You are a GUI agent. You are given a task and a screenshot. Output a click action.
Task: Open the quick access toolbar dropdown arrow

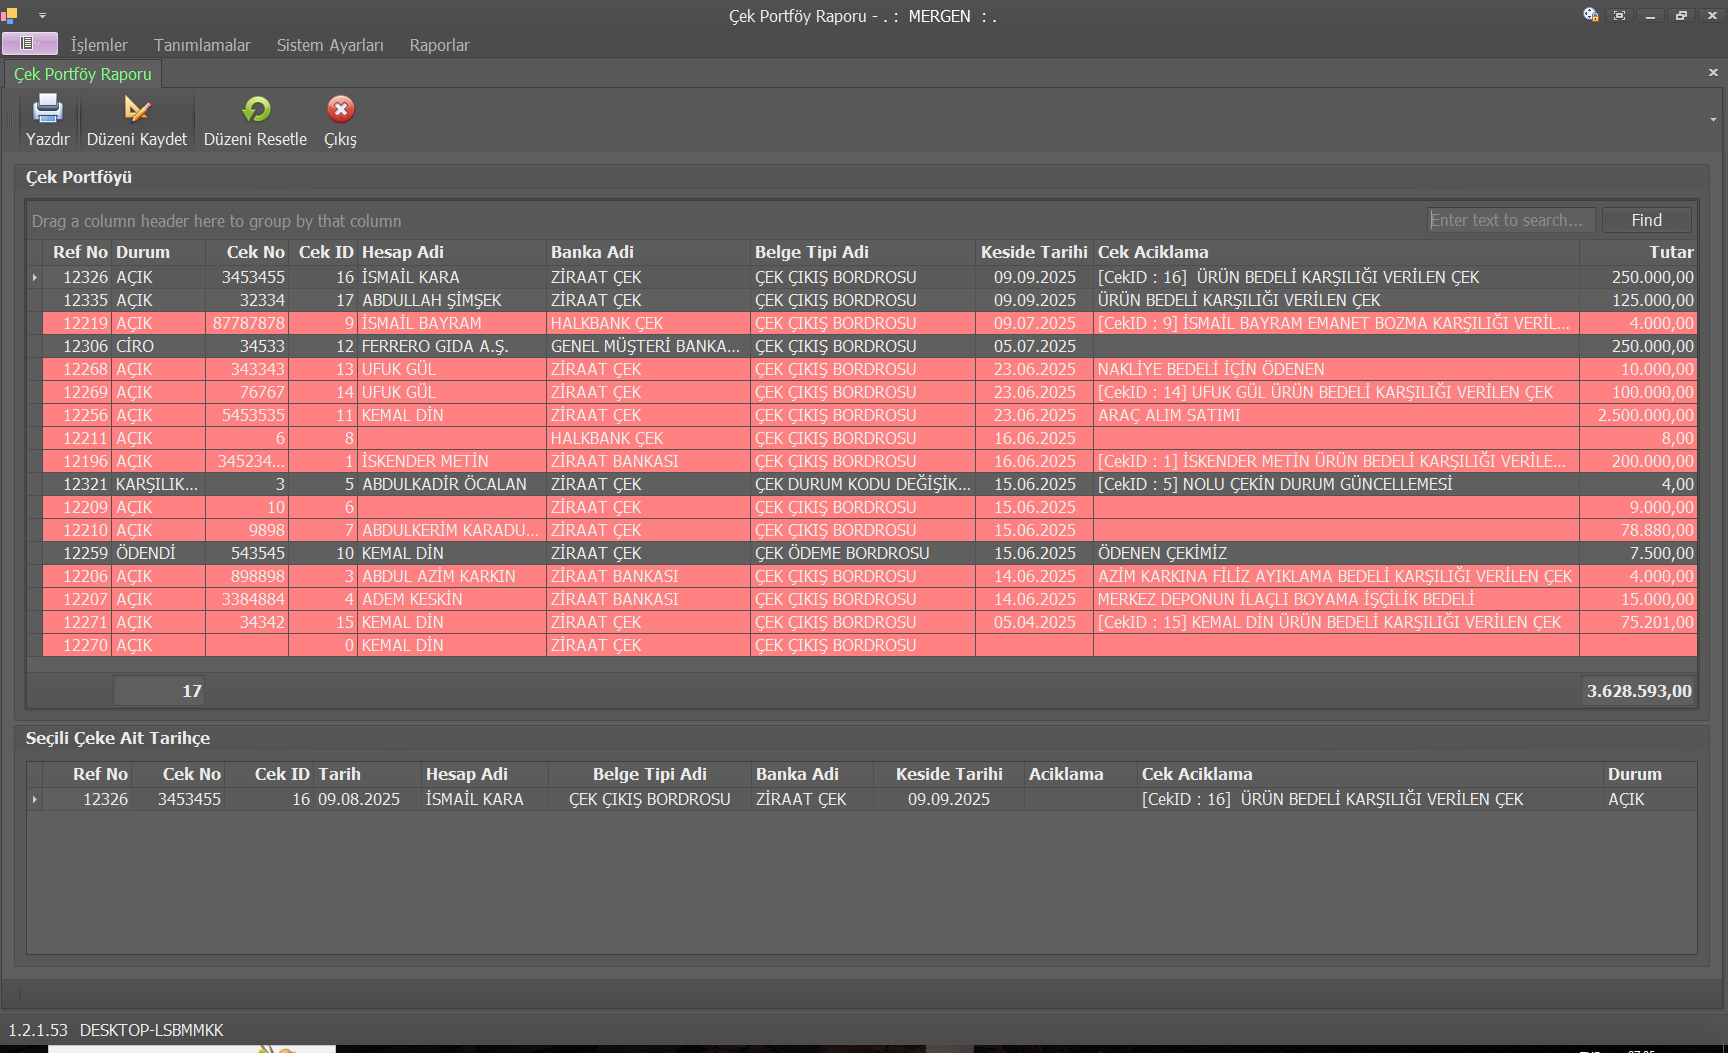[x=42, y=16]
